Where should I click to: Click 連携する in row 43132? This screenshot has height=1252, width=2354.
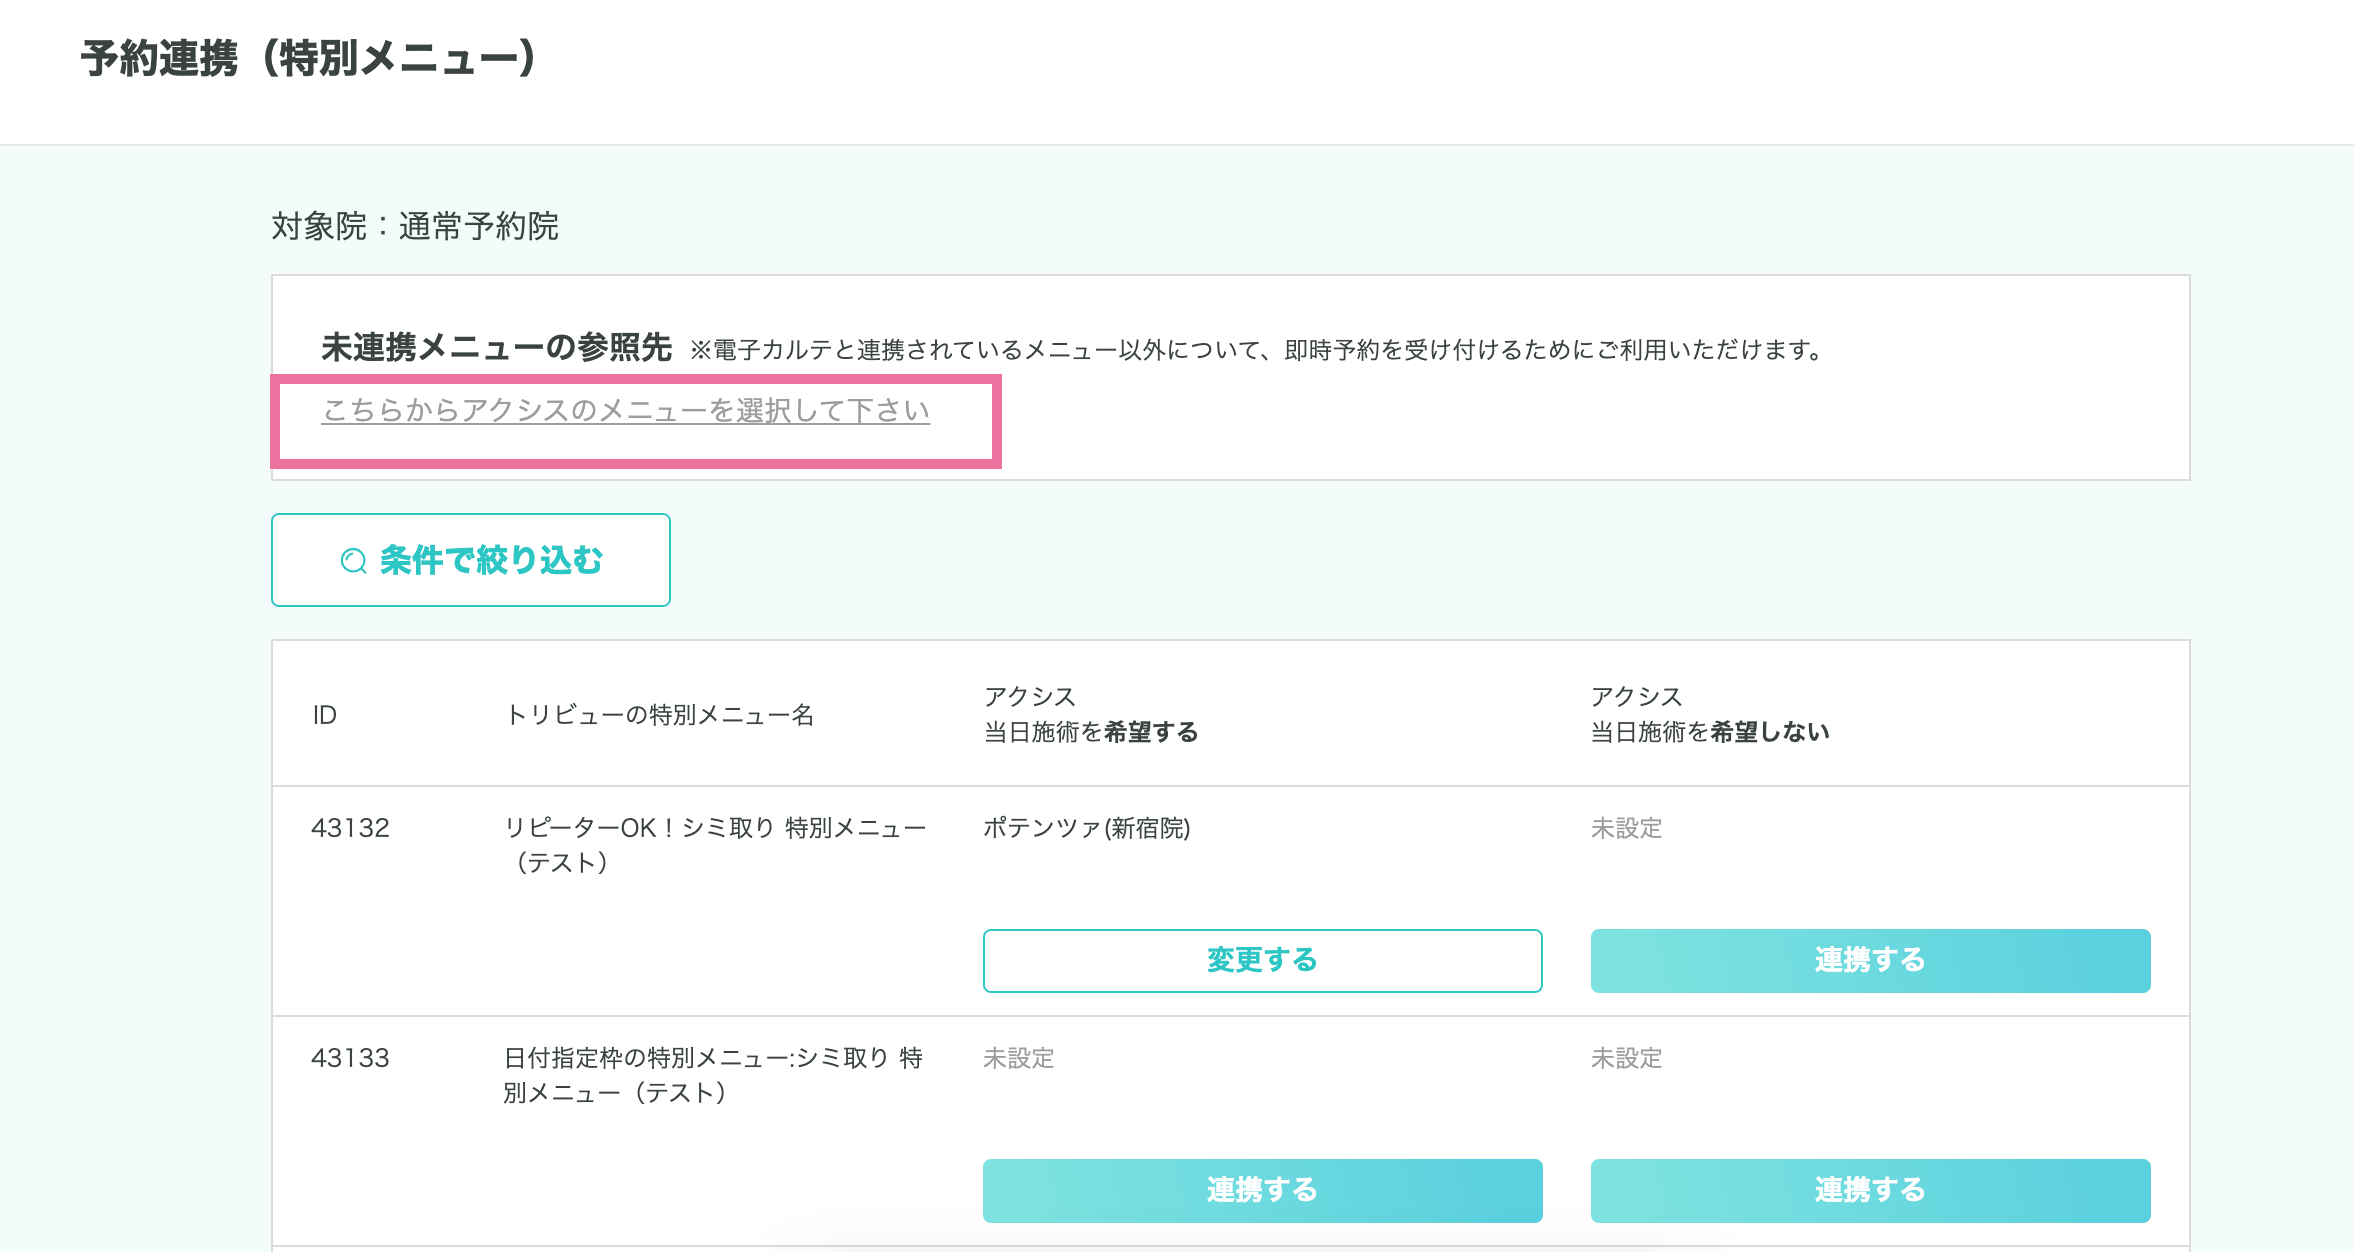tap(1870, 960)
